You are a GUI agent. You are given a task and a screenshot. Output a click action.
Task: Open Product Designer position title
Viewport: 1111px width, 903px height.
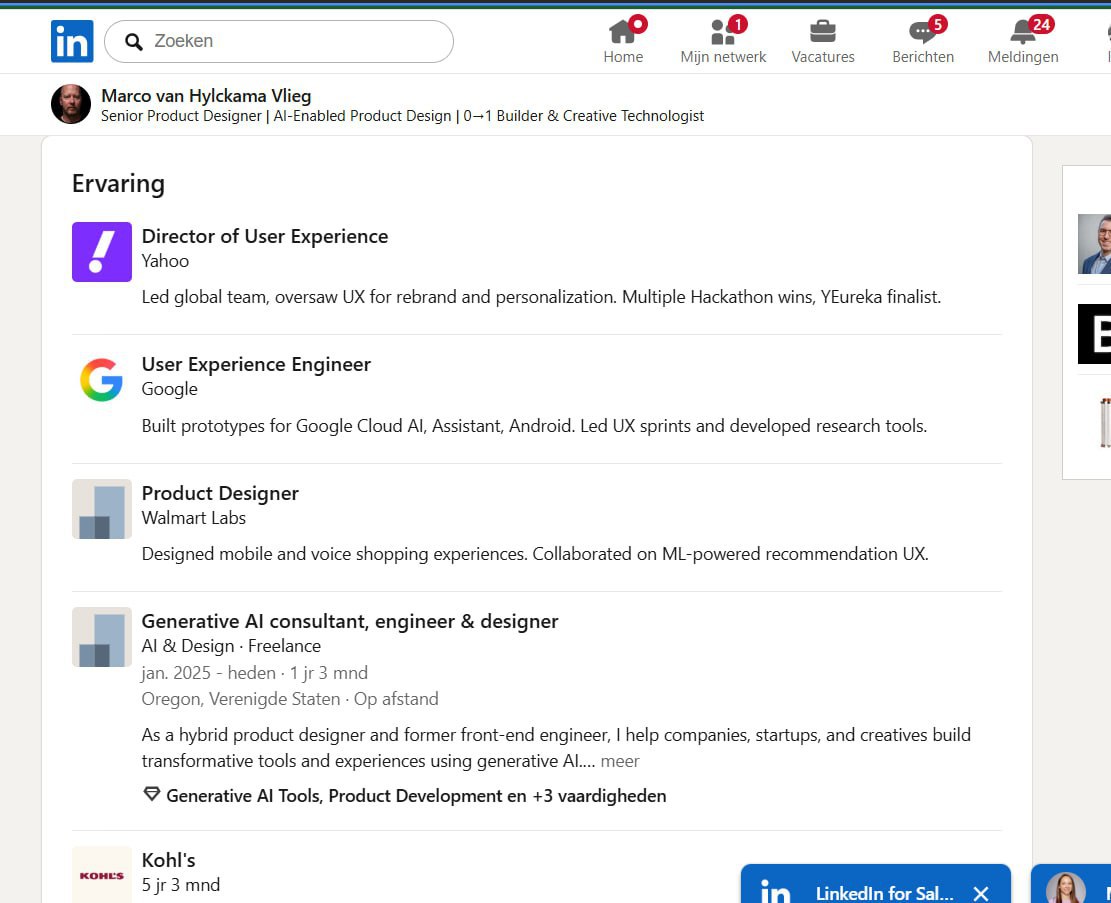[220, 493]
